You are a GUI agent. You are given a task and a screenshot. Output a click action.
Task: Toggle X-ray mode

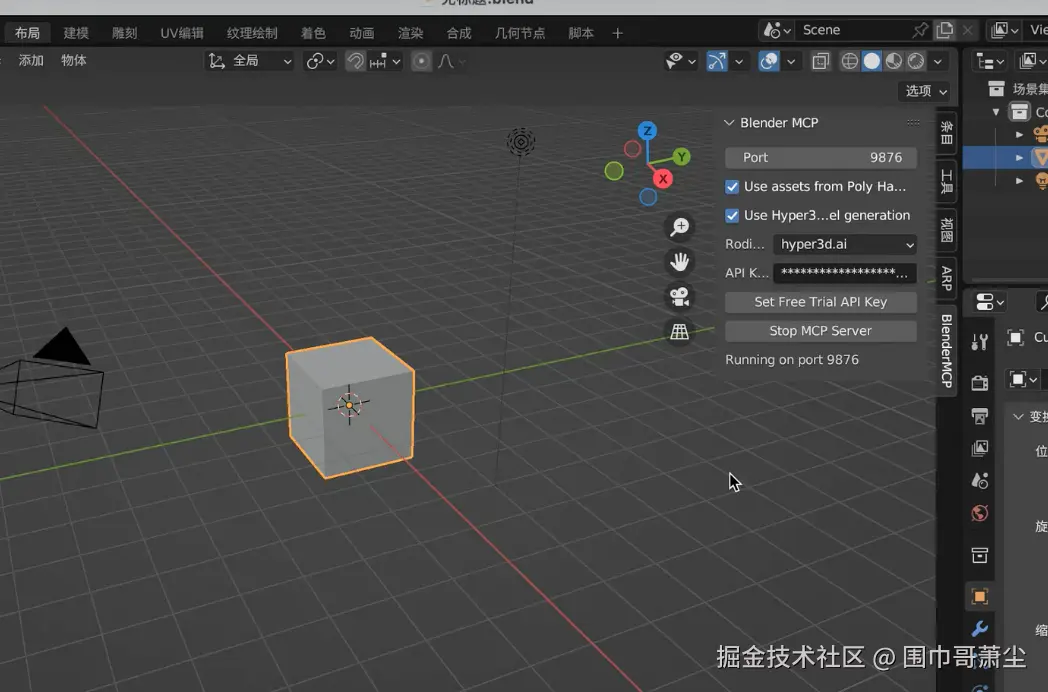pyautogui.click(x=821, y=62)
